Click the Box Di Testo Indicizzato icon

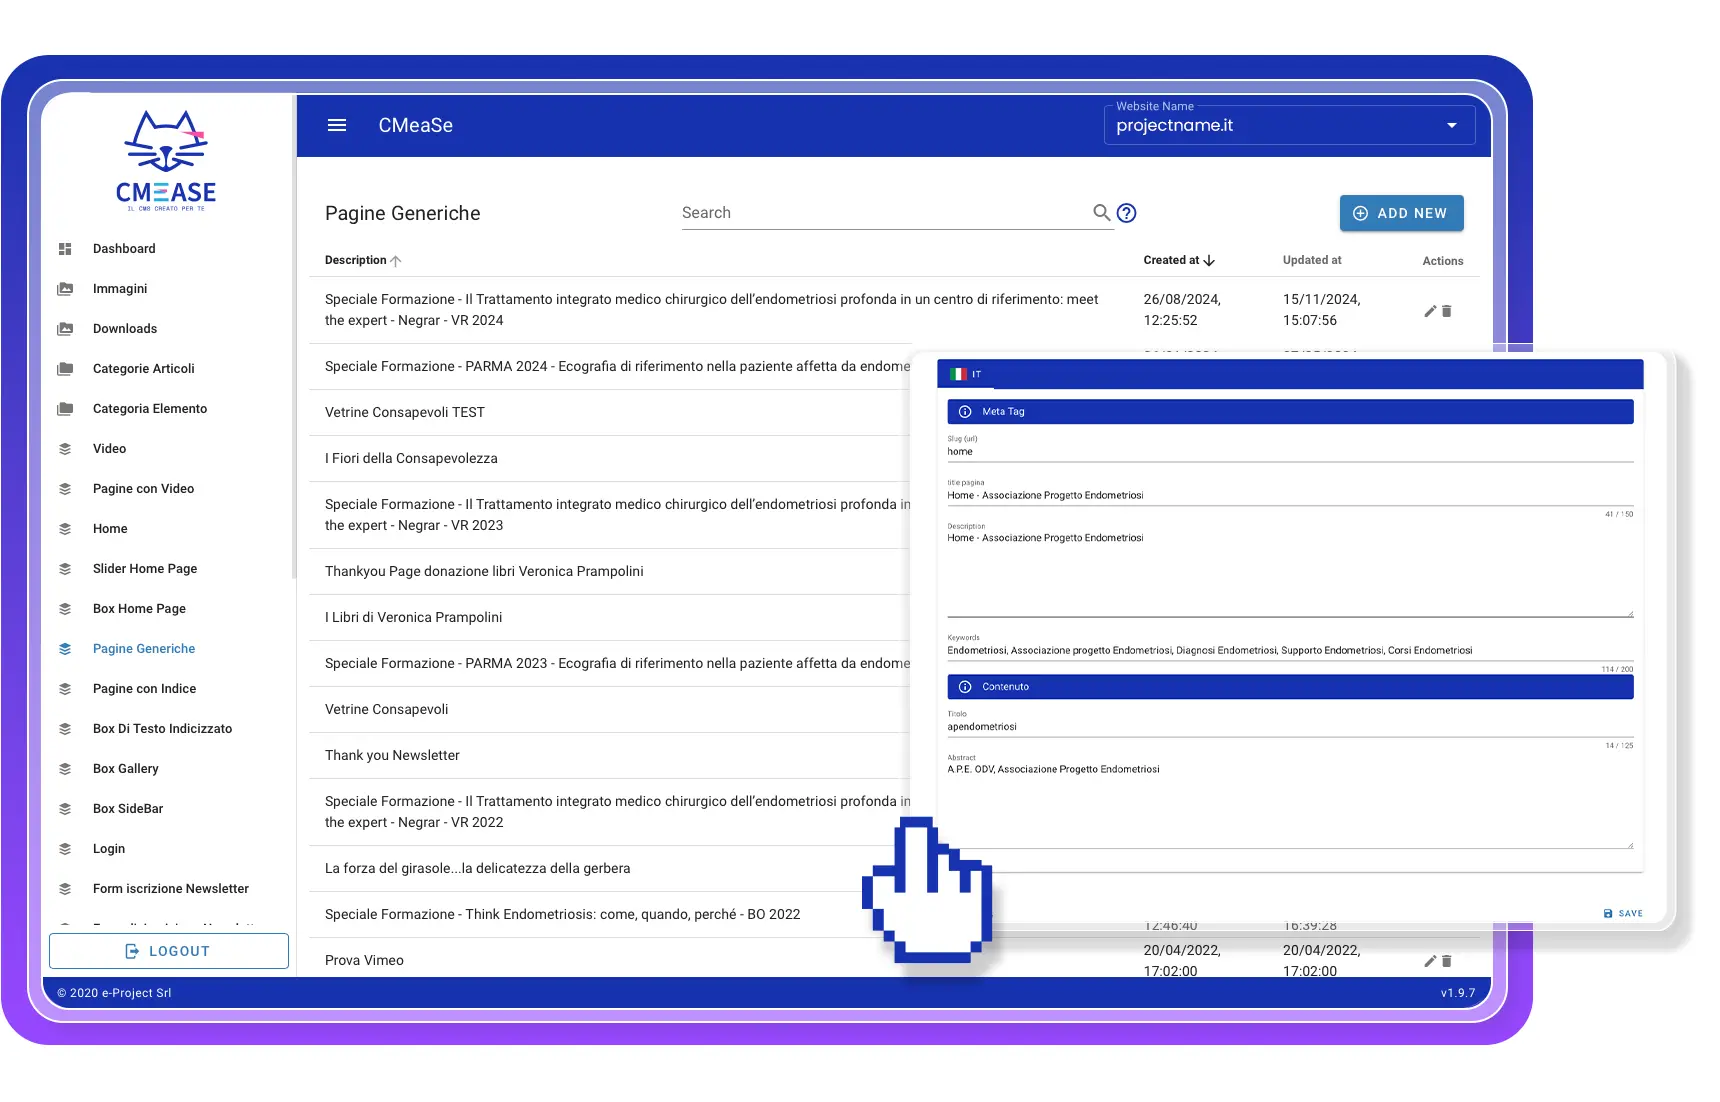click(65, 729)
